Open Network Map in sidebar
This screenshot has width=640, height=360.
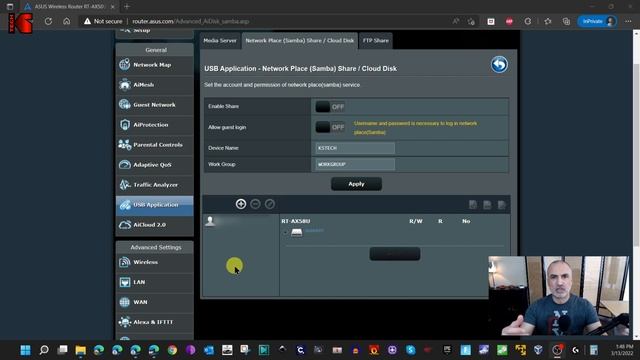[x=154, y=65]
